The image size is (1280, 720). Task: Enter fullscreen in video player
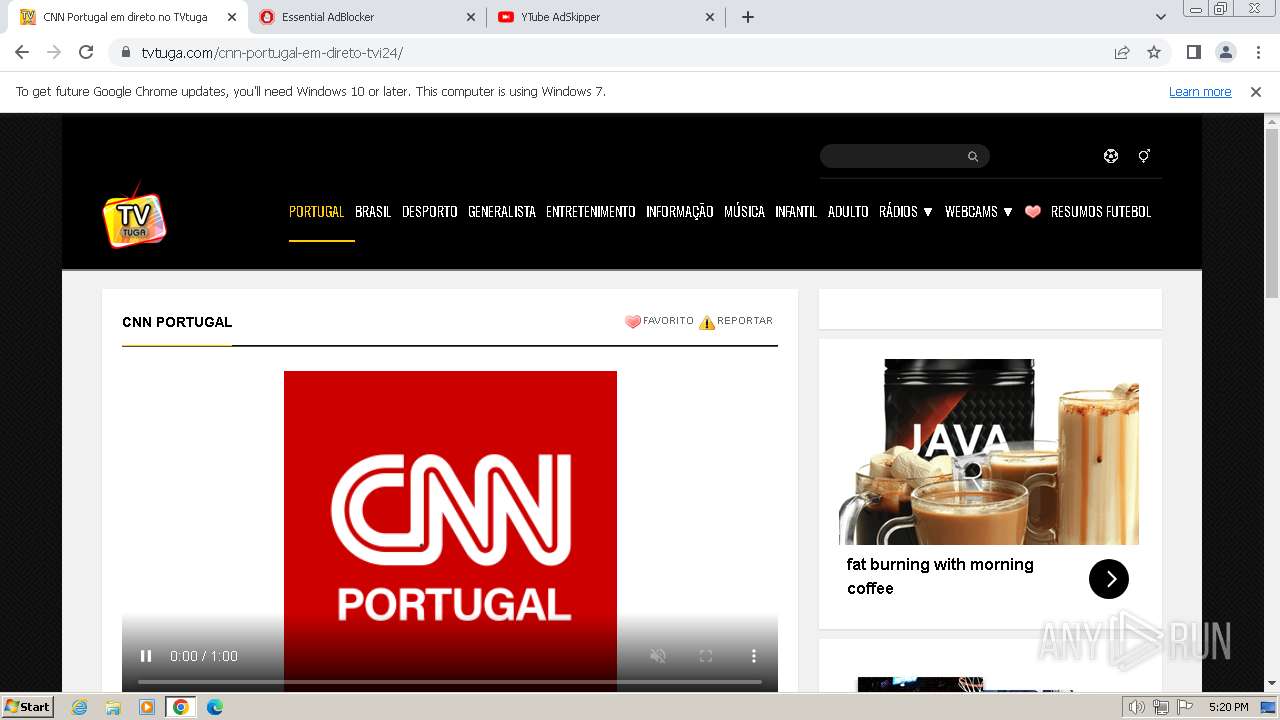coord(706,656)
